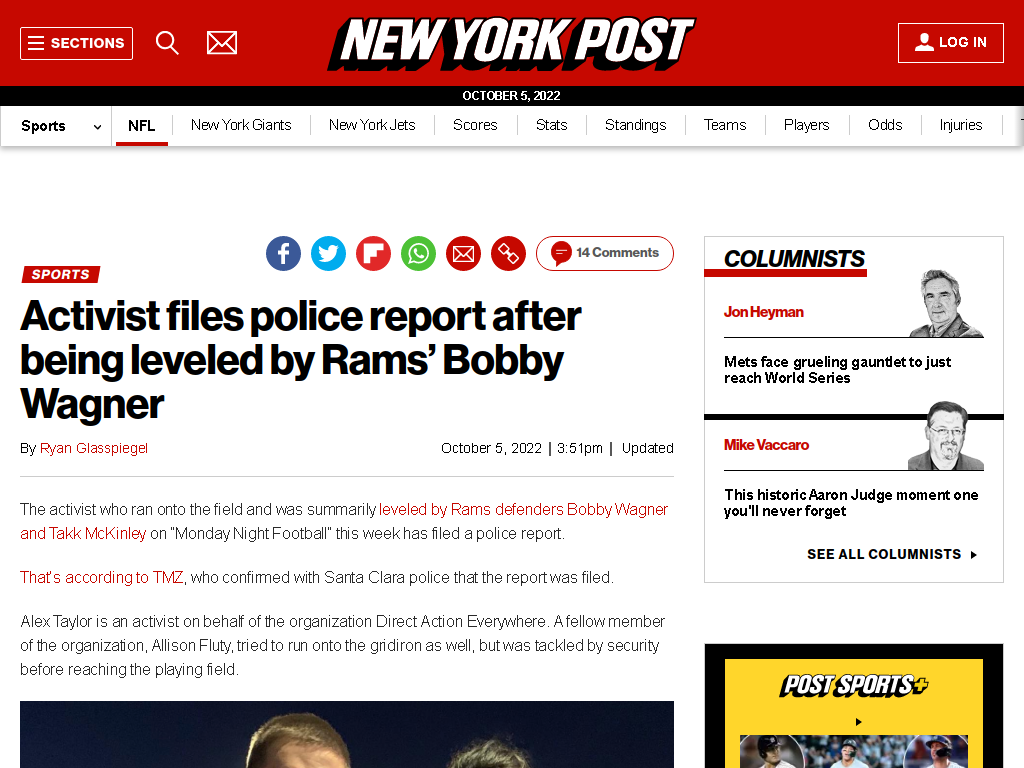Expand the Sports dropdown chevron

[97, 127]
